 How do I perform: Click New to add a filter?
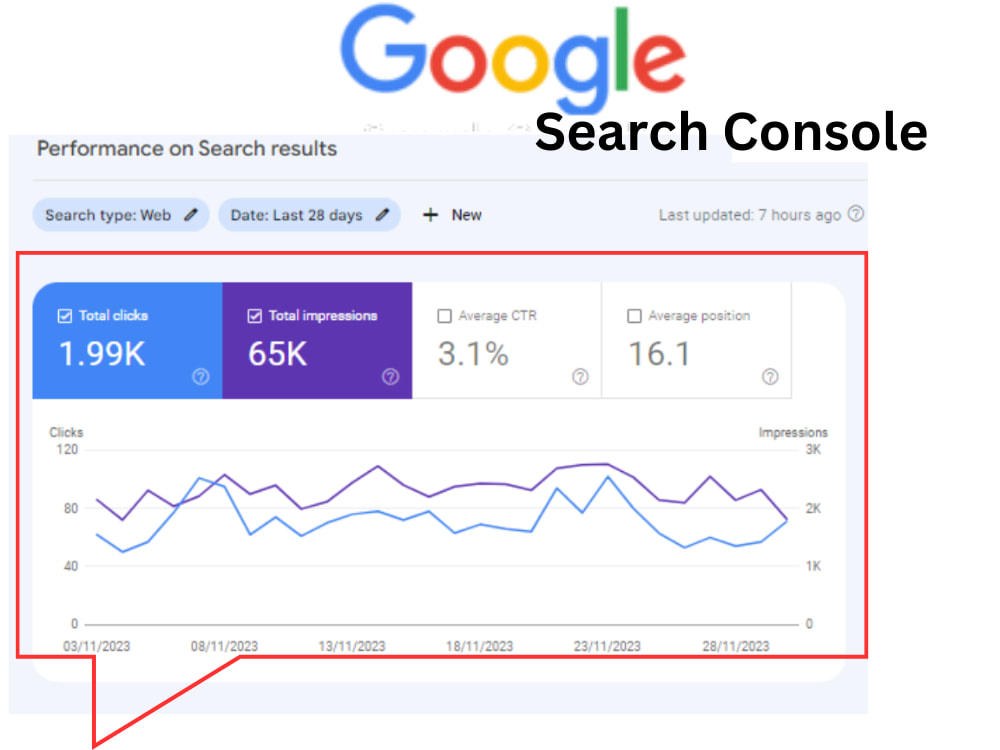point(466,214)
